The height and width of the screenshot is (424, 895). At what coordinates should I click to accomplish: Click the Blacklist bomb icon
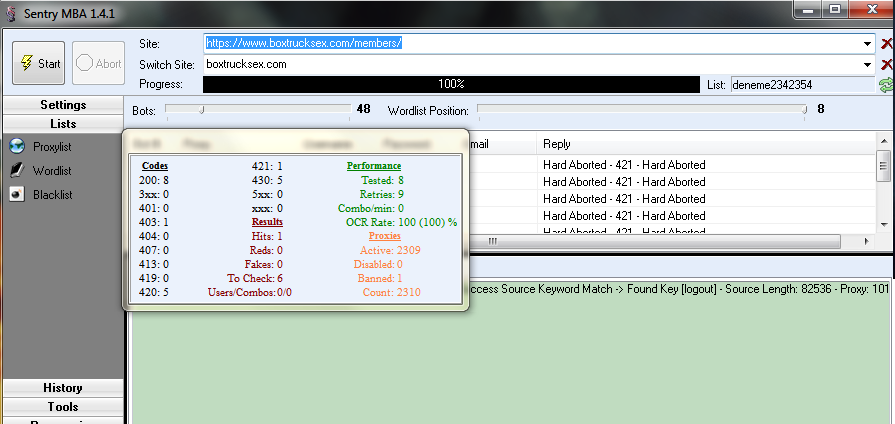17,194
